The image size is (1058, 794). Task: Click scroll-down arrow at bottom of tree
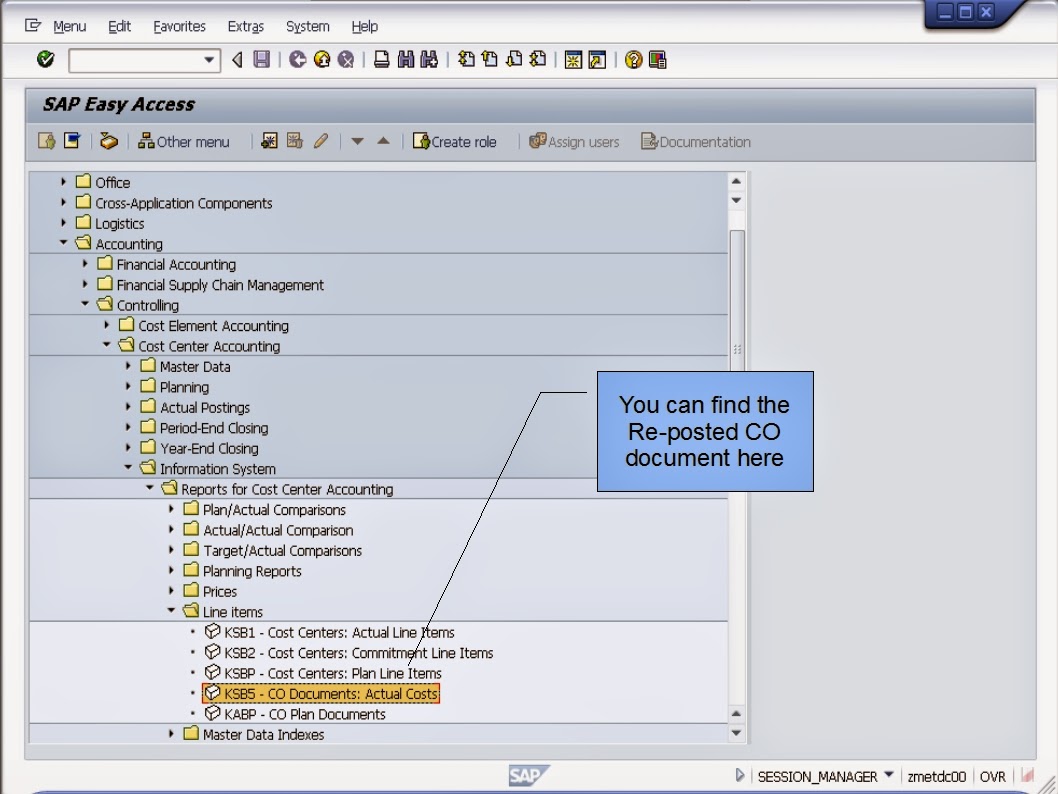[x=736, y=733]
